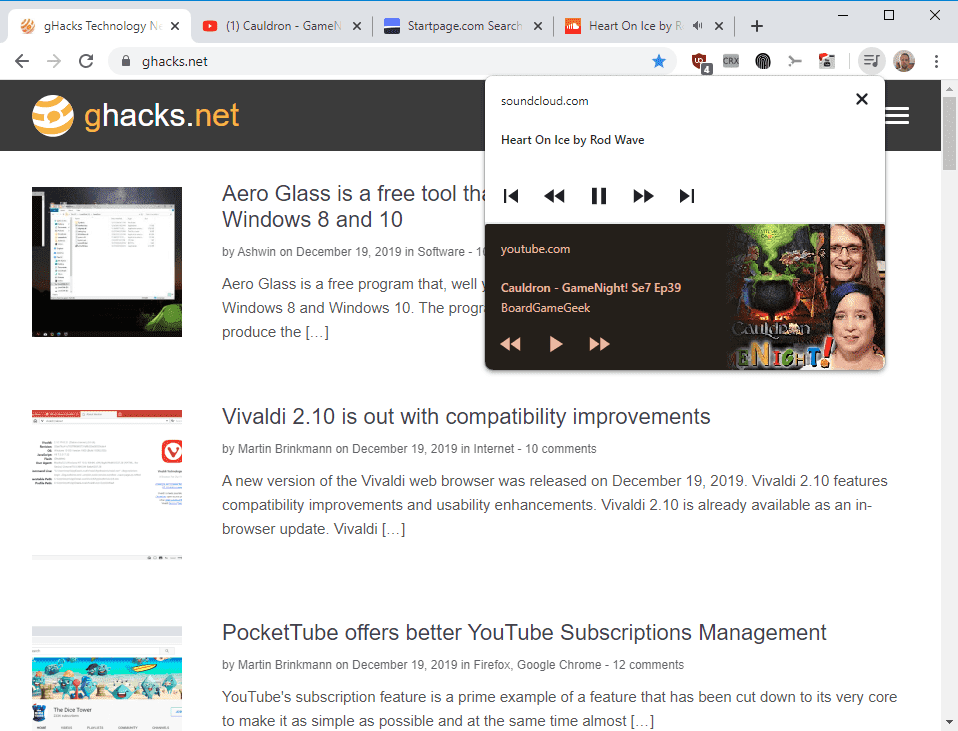Open the Vivaldi article's 10 comments link
The width and height of the screenshot is (958, 731).
pos(560,449)
